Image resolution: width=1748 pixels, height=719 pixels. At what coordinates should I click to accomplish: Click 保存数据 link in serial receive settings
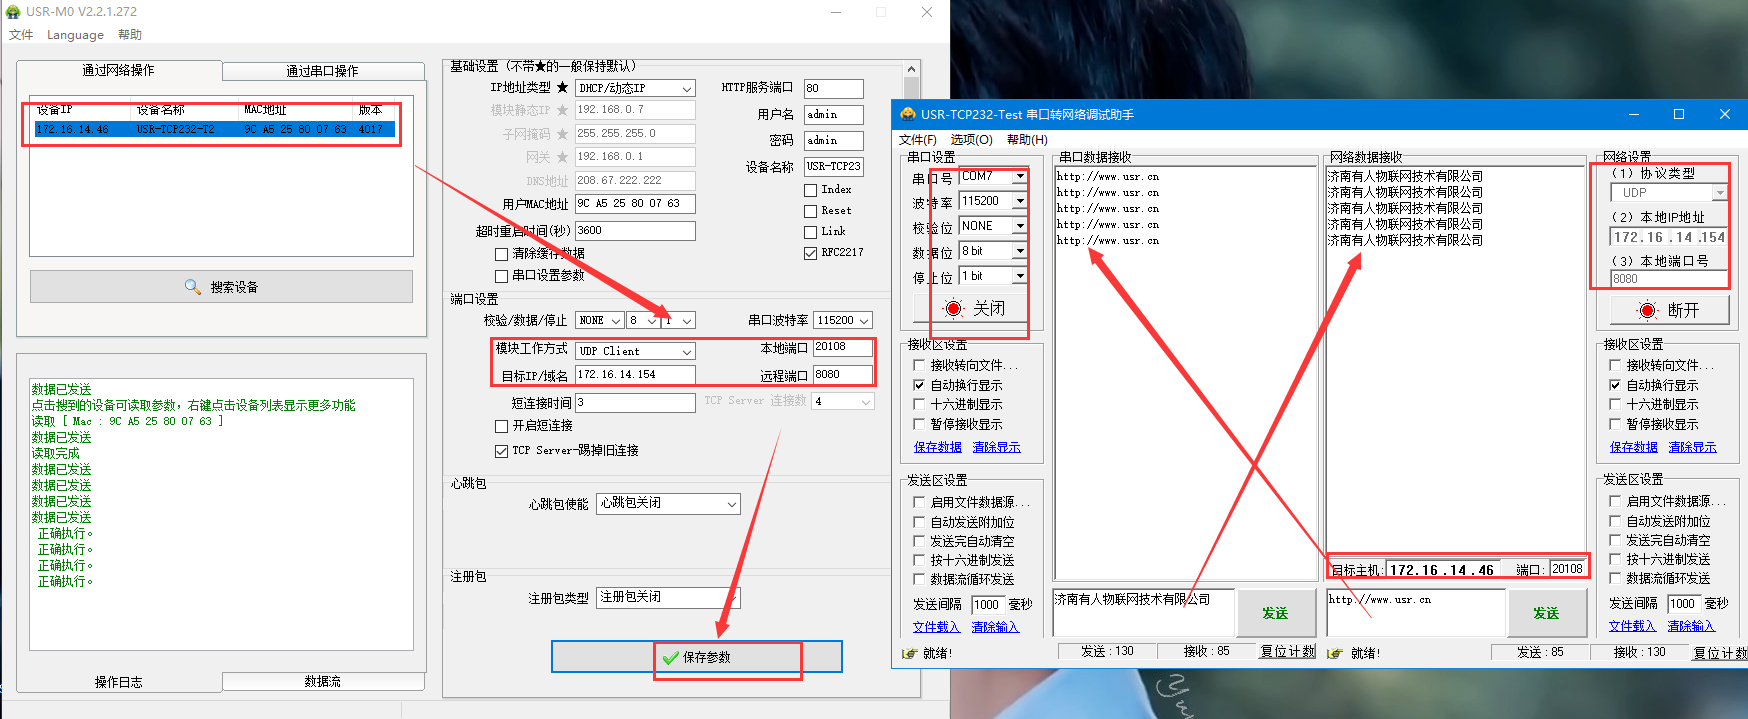[937, 447]
